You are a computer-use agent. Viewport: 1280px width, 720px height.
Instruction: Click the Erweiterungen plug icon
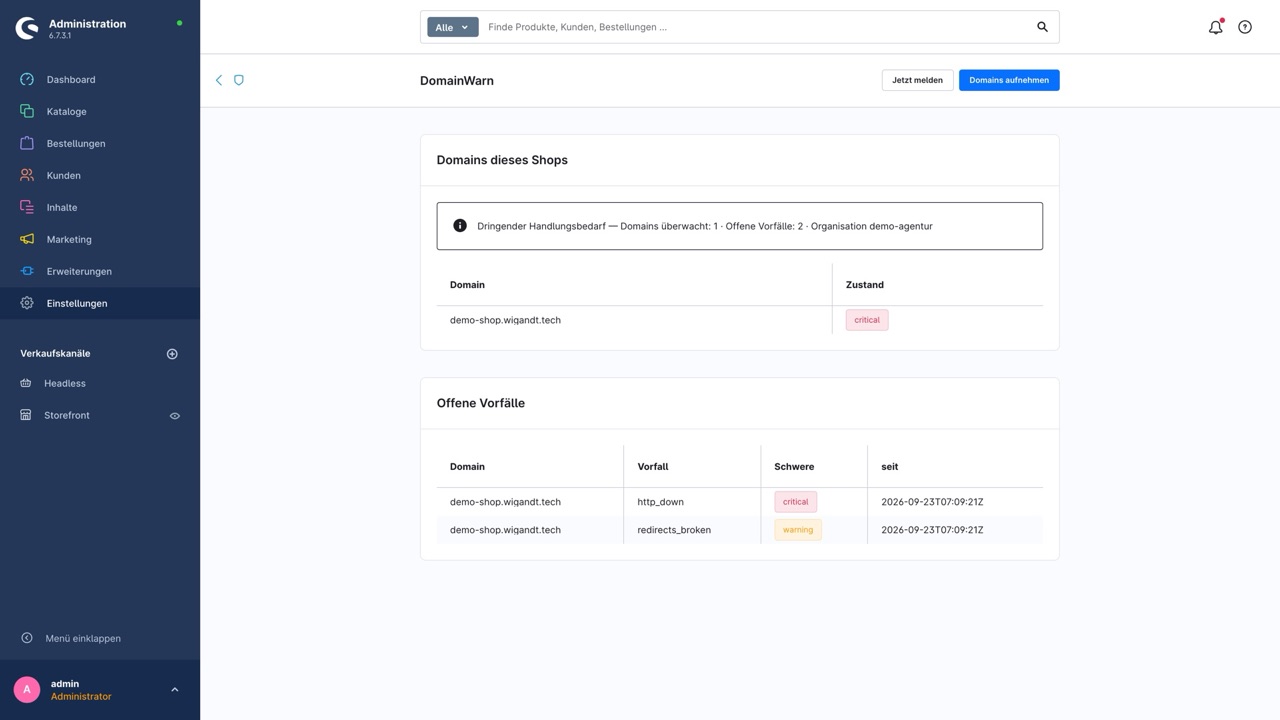pos(27,271)
